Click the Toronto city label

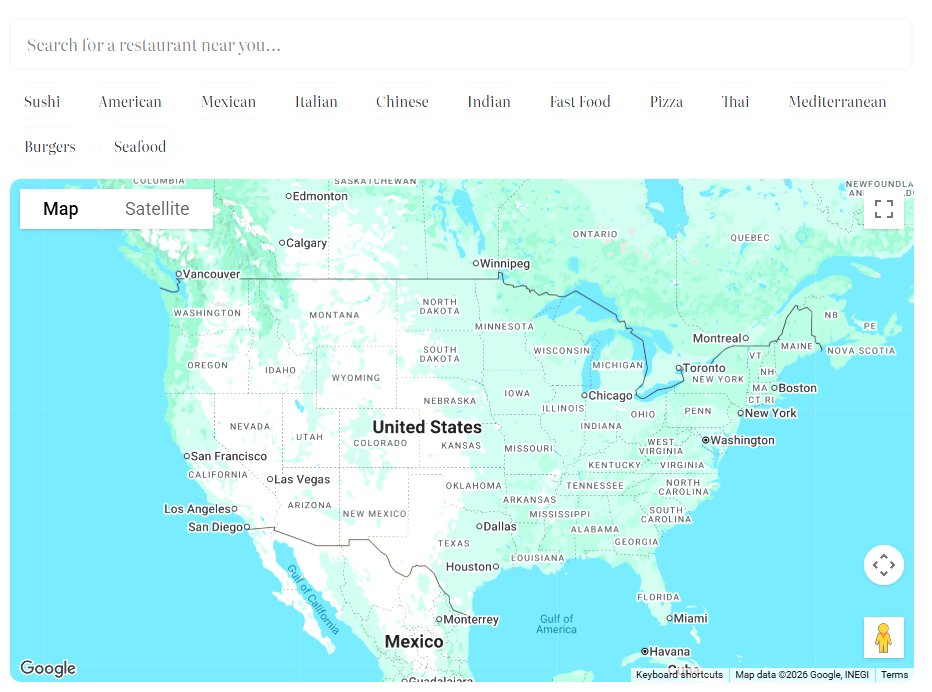(x=704, y=368)
